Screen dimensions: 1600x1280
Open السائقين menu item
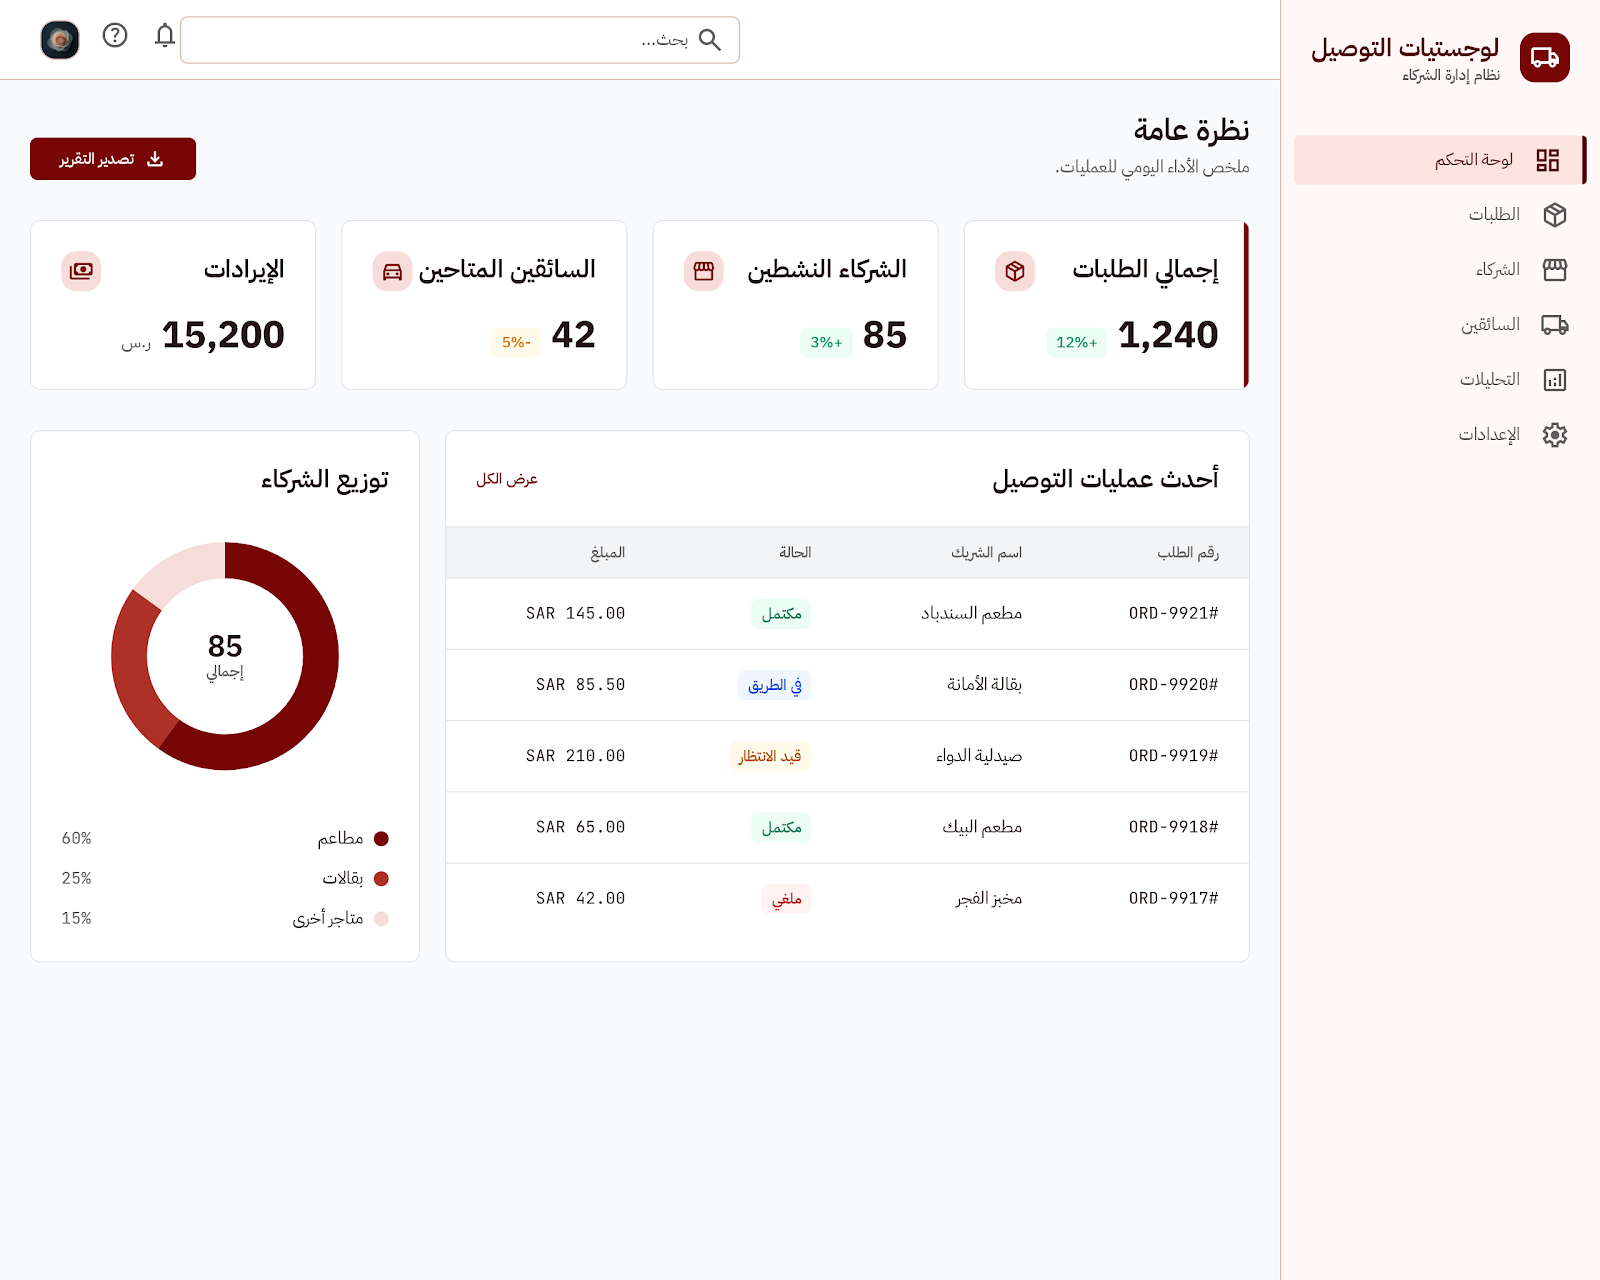tap(1440, 325)
